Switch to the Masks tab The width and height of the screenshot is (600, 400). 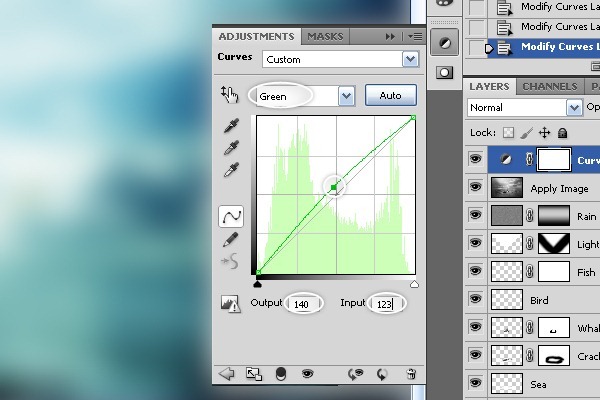tap(325, 37)
